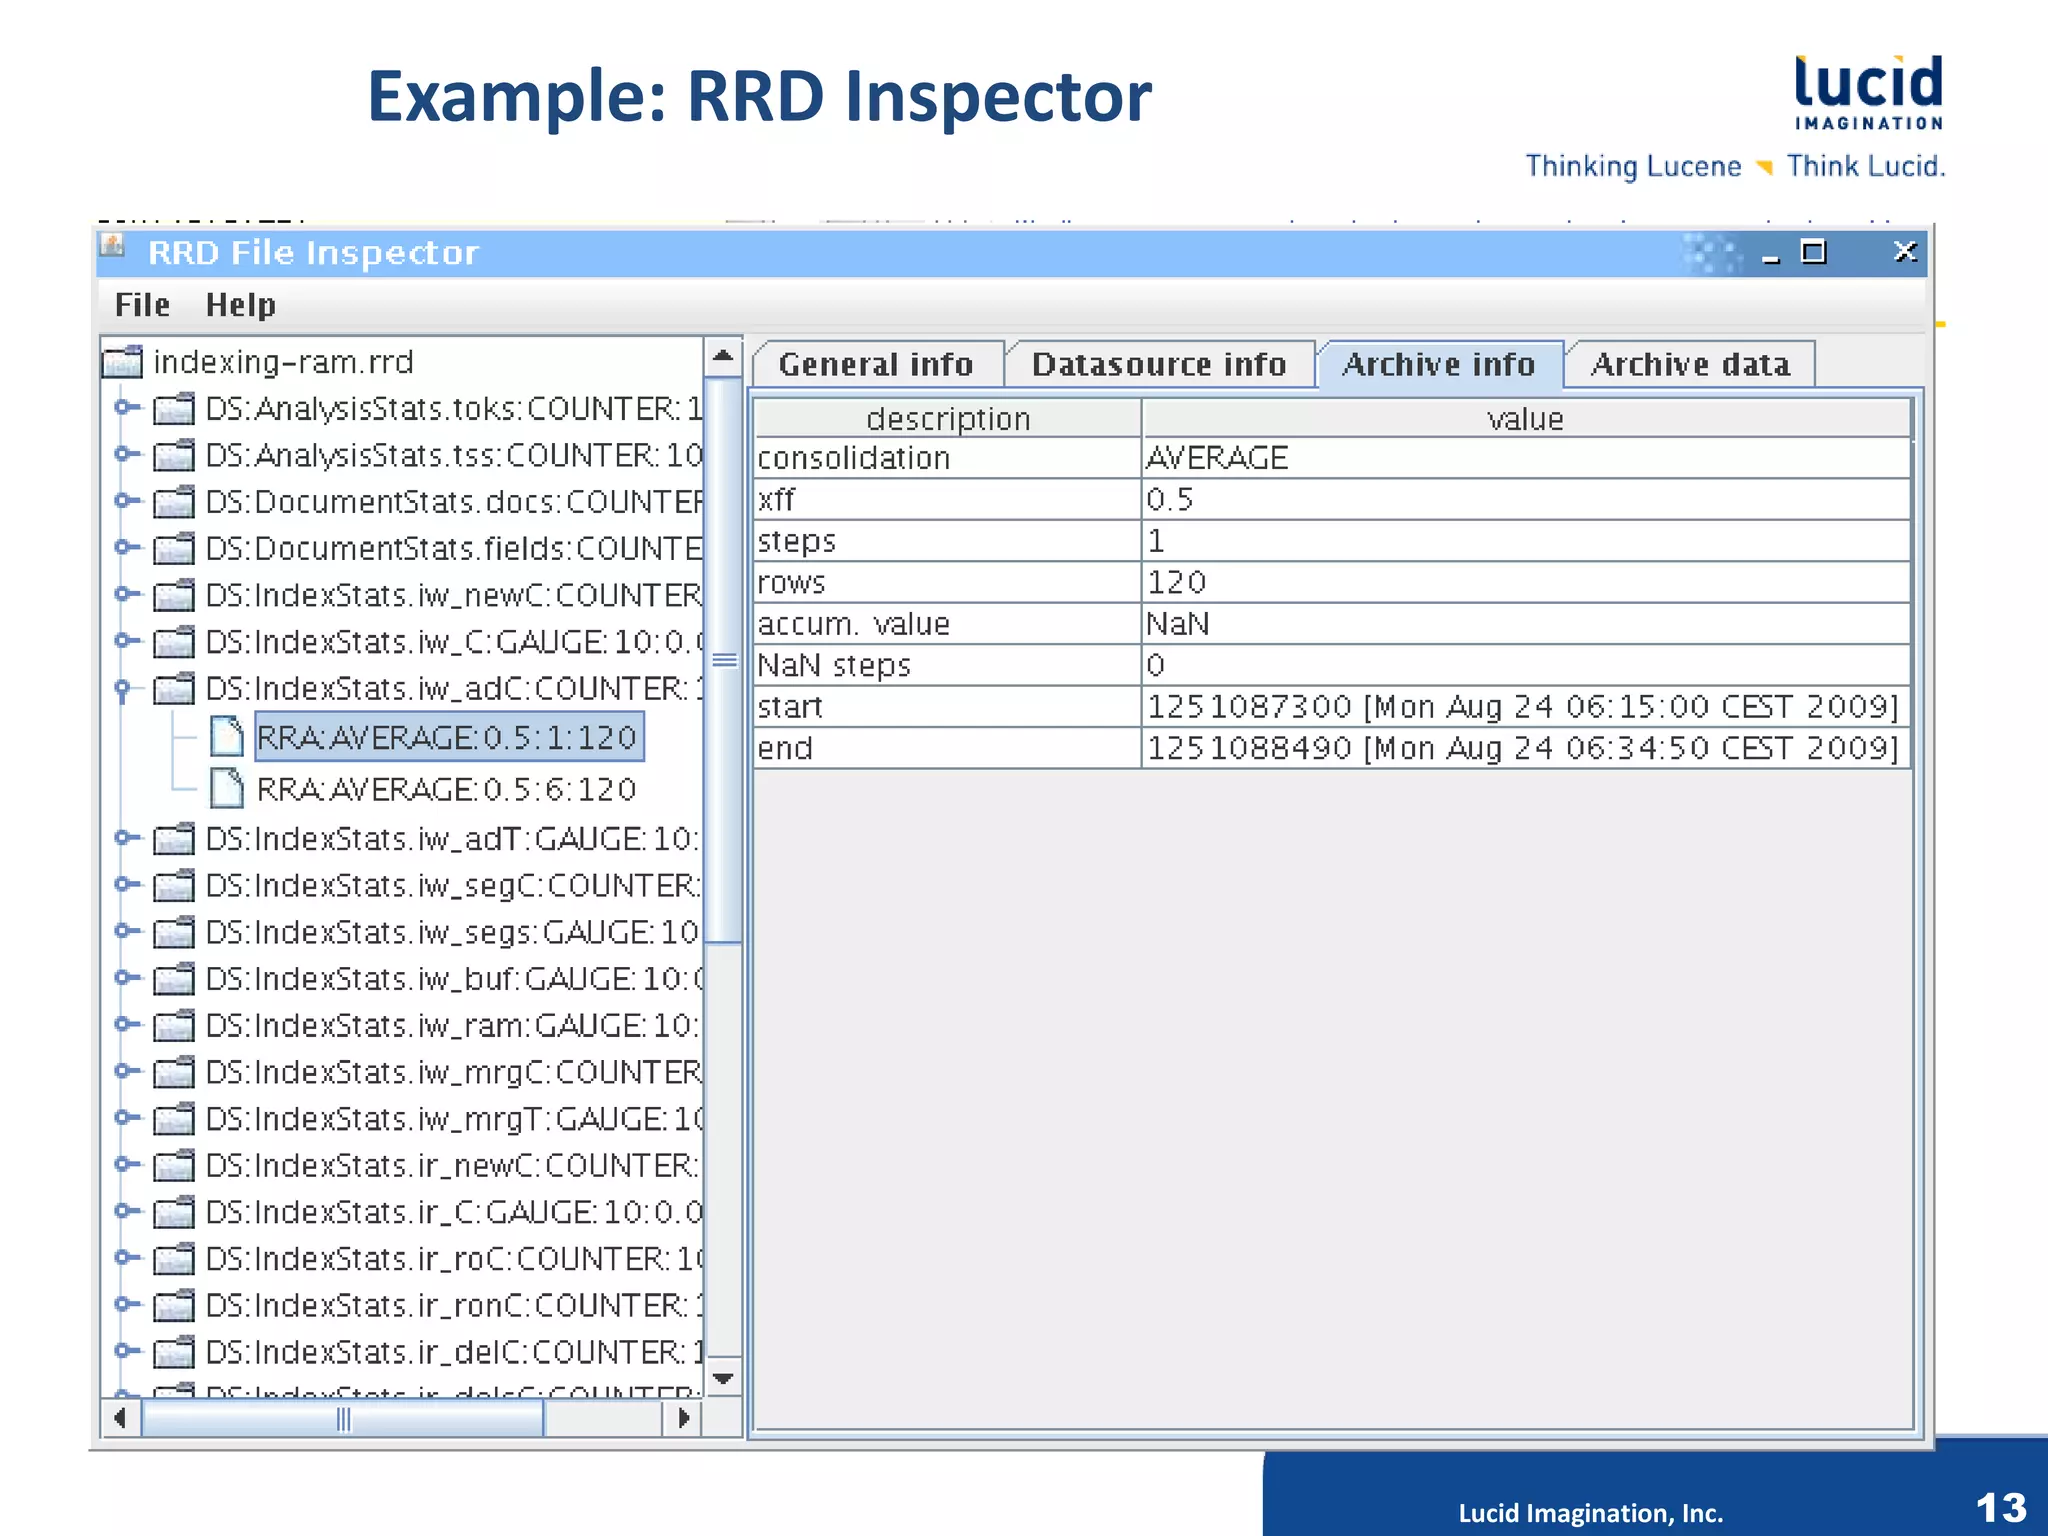Select the end timestamp 1251088490 cell

[x=1525, y=748]
